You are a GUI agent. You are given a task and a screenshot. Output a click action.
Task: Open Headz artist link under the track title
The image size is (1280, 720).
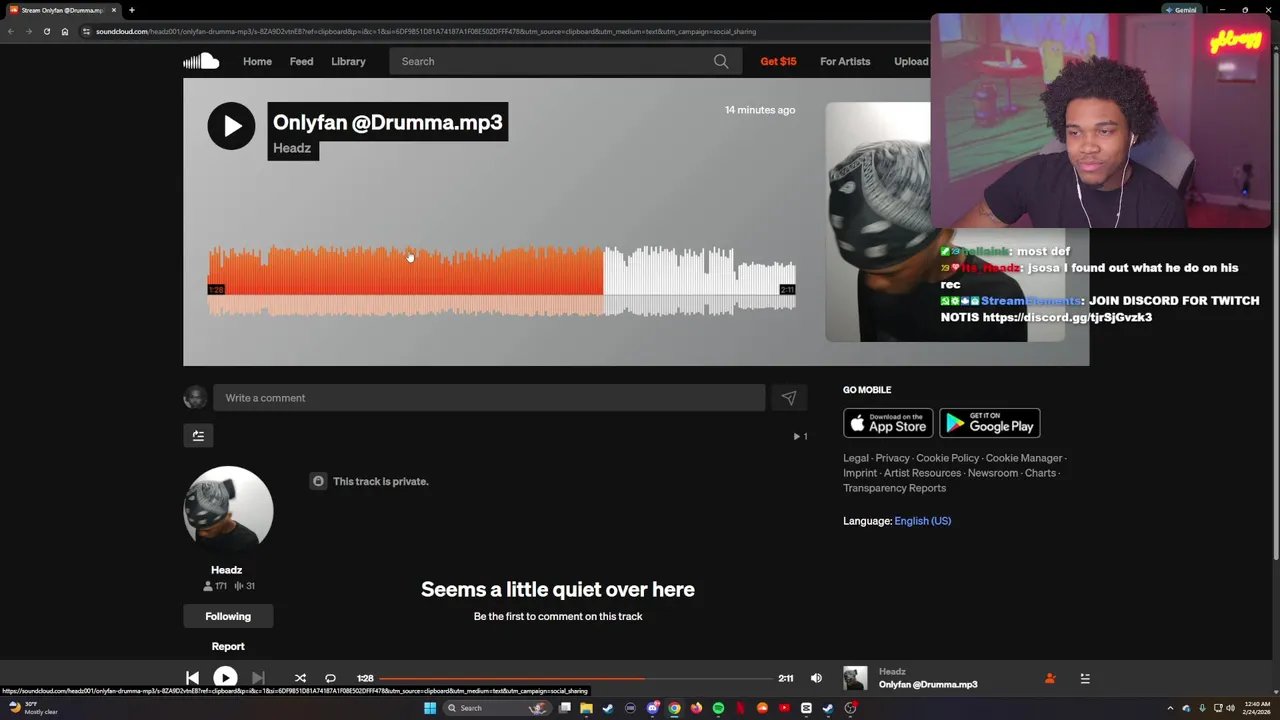point(292,148)
